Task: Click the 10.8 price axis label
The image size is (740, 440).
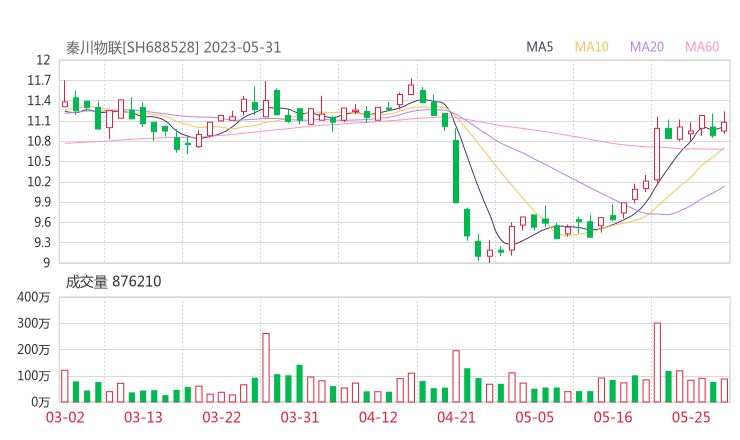Action: point(39,141)
